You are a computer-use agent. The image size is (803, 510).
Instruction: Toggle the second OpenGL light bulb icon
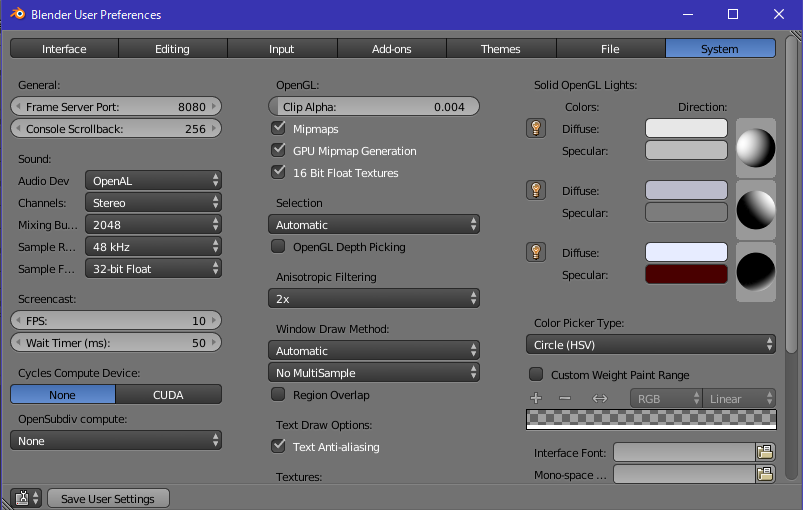click(536, 190)
